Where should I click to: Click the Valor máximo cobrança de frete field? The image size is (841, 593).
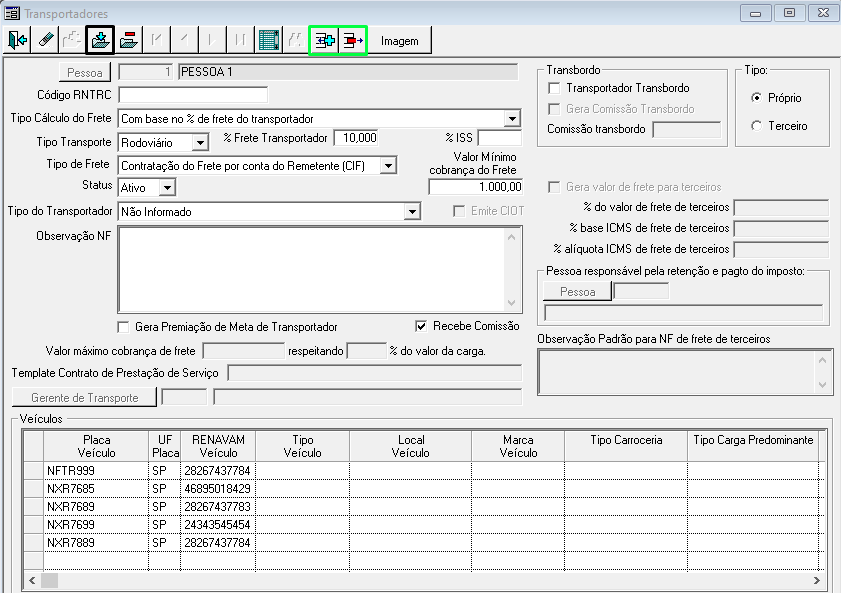[x=244, y=351]
